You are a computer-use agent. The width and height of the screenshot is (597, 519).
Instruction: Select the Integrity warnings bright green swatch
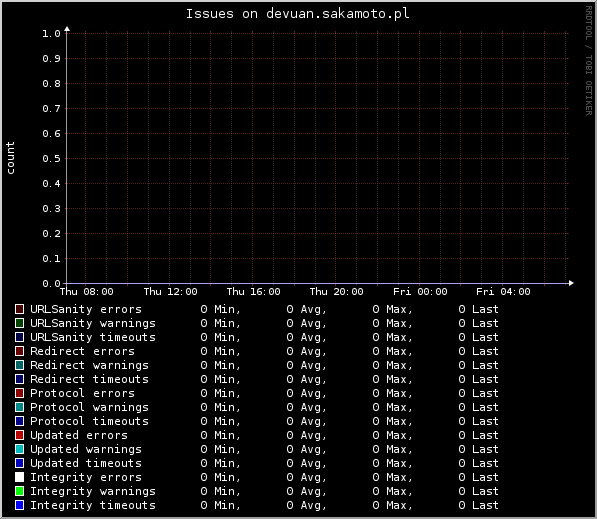pos(19,491)
